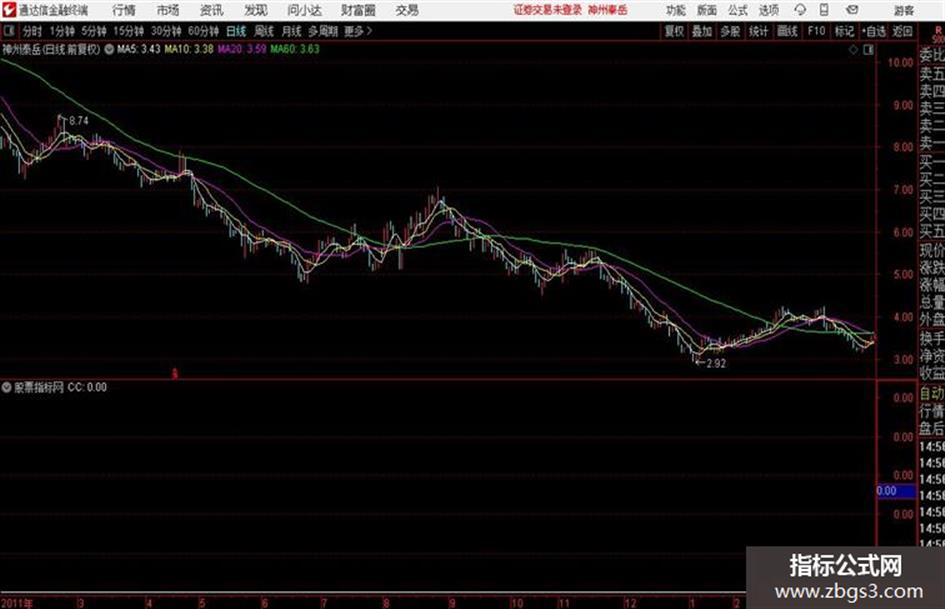Switch to the 60分钟 period tab
Screen dimensions: 945x609
point(203,31)
